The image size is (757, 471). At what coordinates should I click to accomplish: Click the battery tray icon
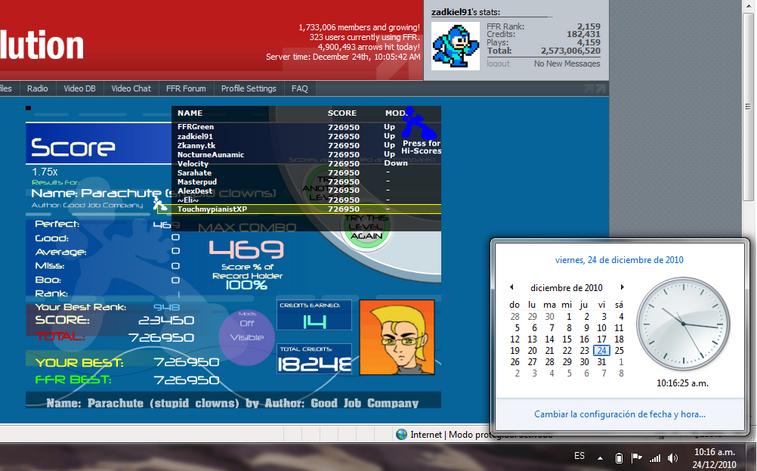point(618,457)
